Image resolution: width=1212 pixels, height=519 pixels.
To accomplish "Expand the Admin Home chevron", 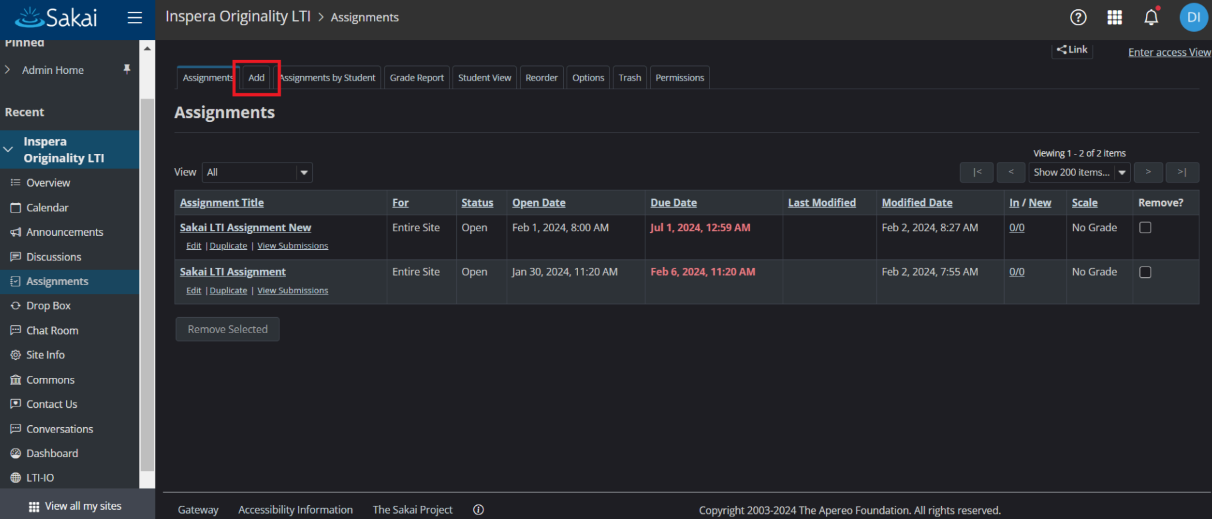I will click(x=8, y=70).
